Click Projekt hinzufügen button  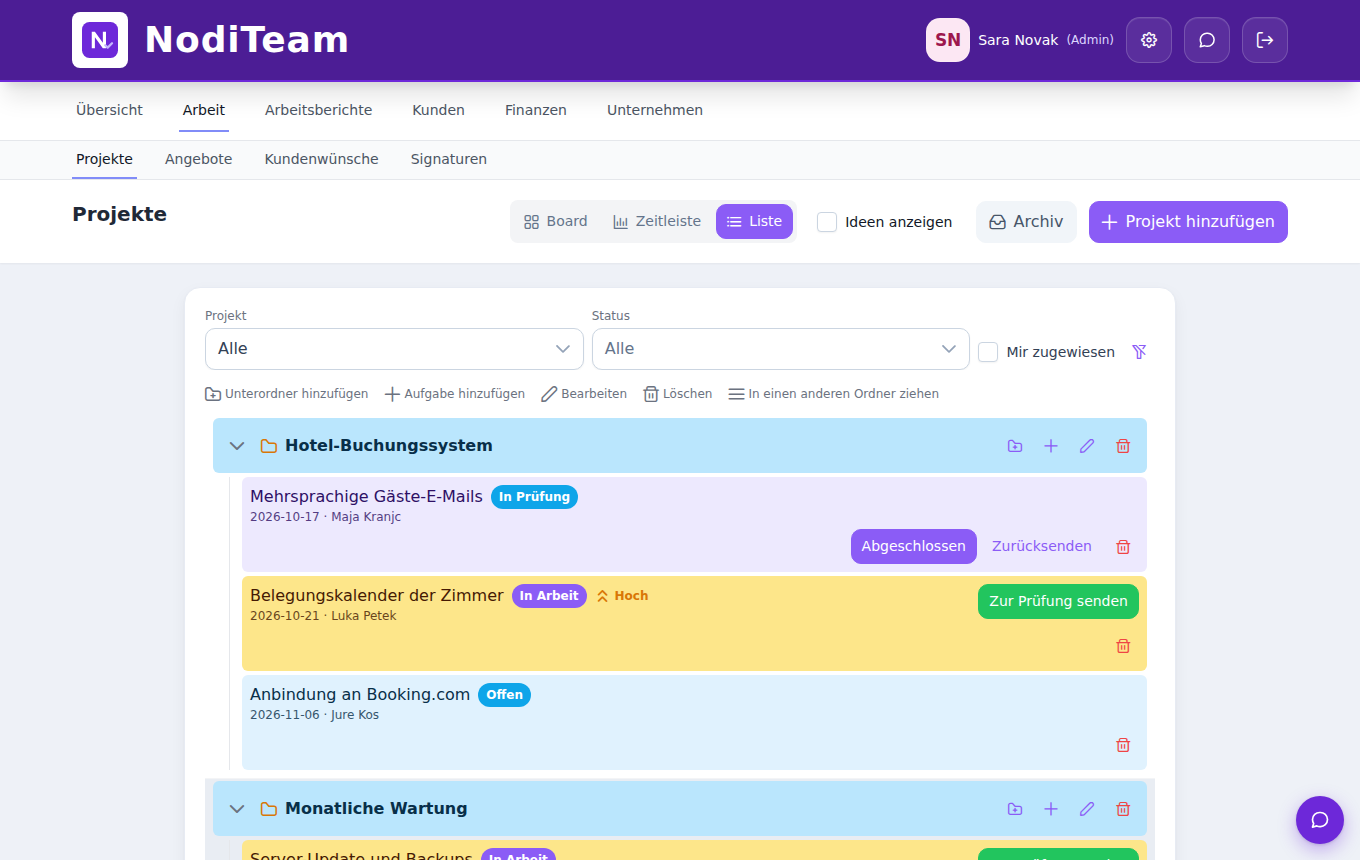(1188, 222)
